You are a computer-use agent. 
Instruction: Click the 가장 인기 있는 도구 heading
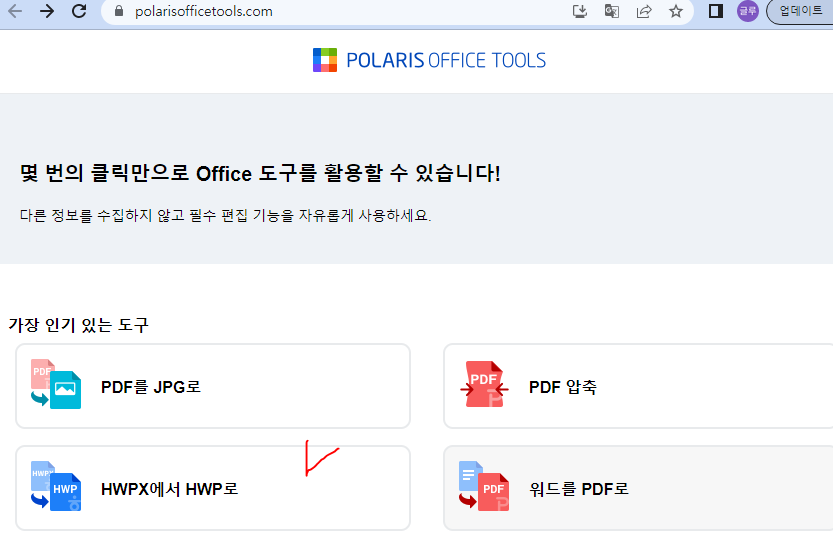click(79, 325)
